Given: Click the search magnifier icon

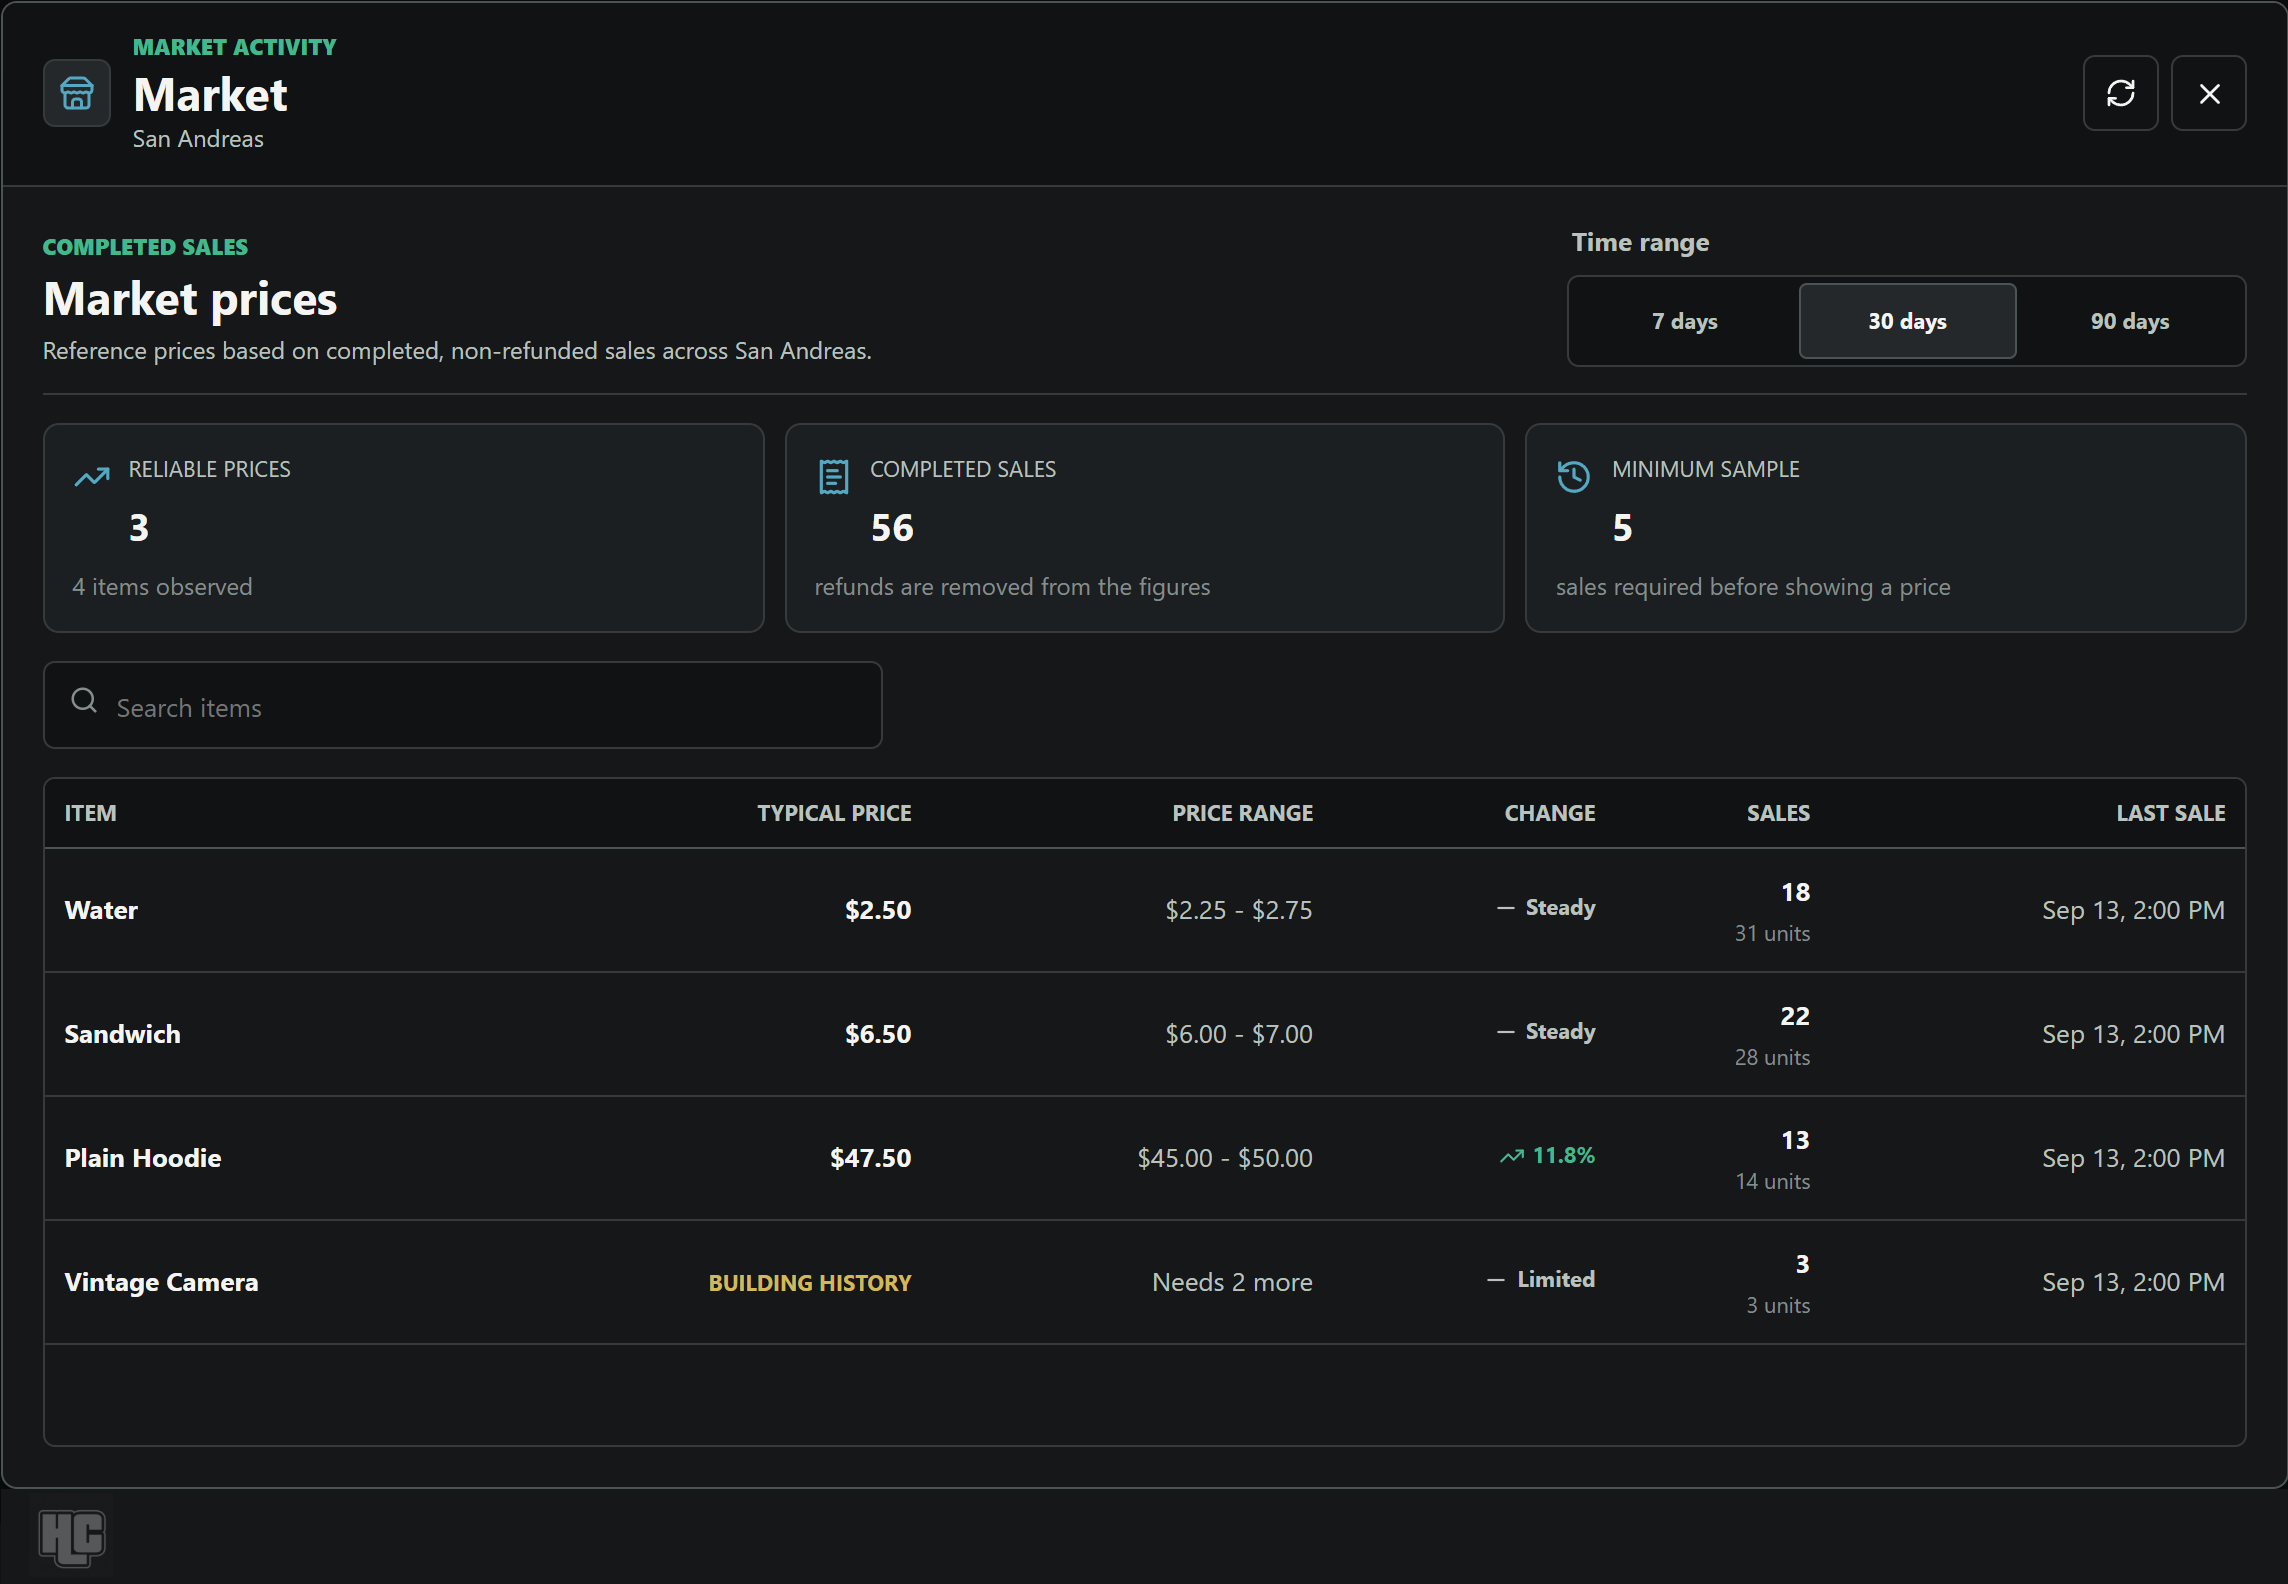Looking at the screenshot, I should pos(84,700).
